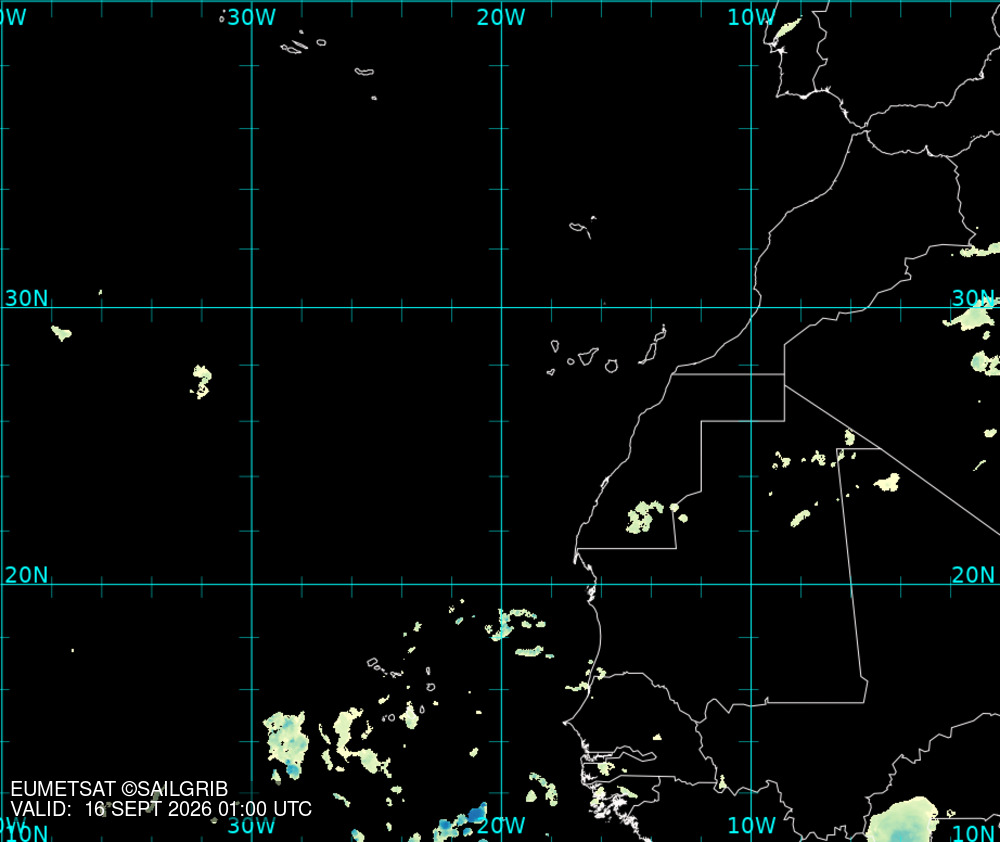
Task: Click the 30N latitude label on left
Action: click(26, 298)
